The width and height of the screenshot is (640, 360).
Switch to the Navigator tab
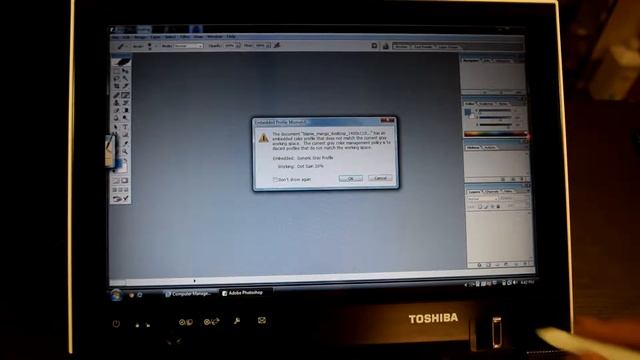point(471,60)
